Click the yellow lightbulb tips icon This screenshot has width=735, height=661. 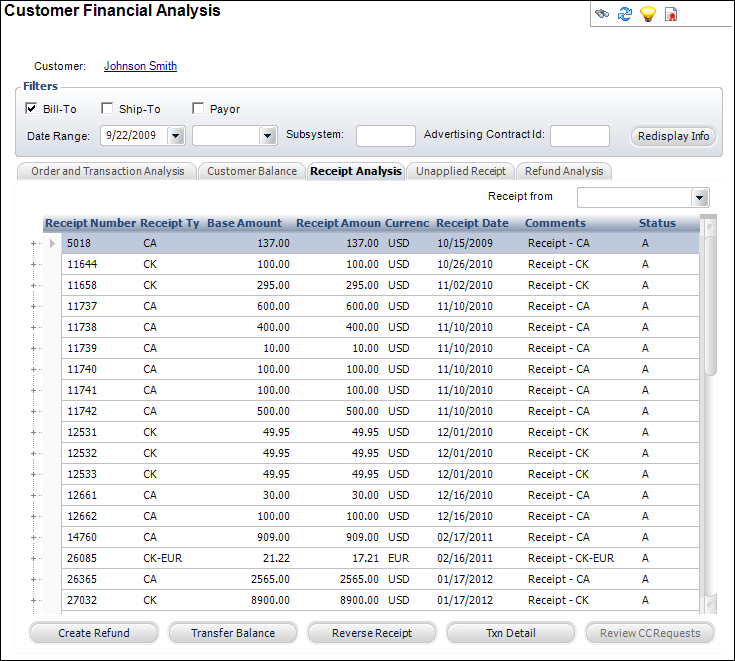pos(647,14)
